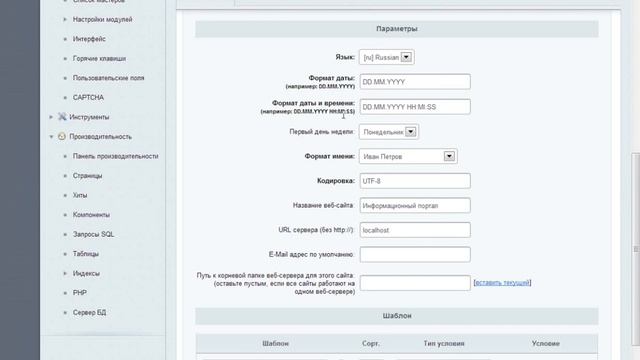Open the Хиты sidebar item

tap(80, 196)
